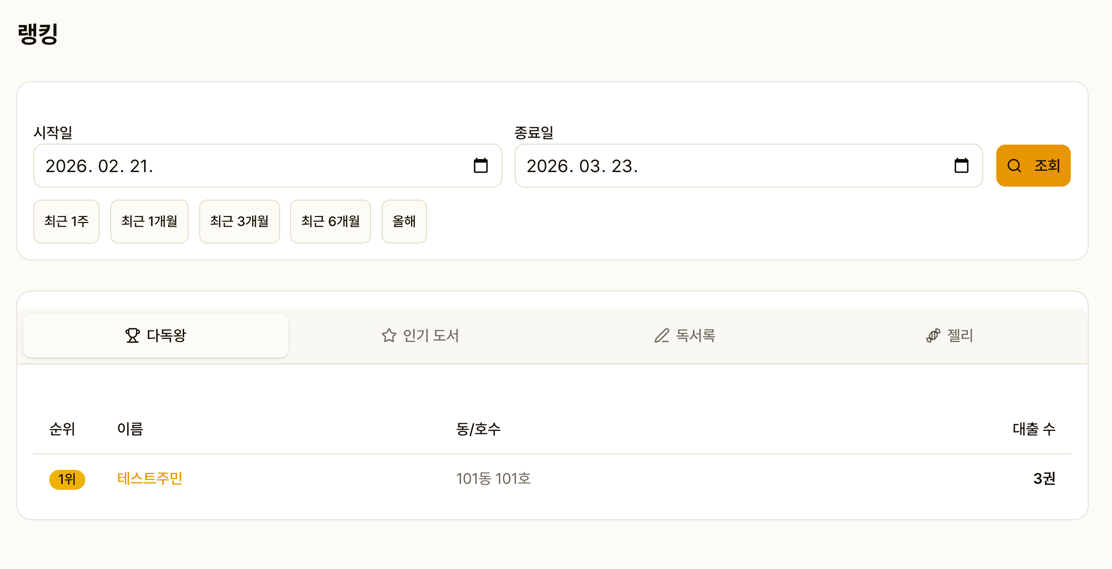Click the 대출 수 column header
The width and height of the screenshot is (1112, 569).
pyautogui.click(x=1033, y=429)
